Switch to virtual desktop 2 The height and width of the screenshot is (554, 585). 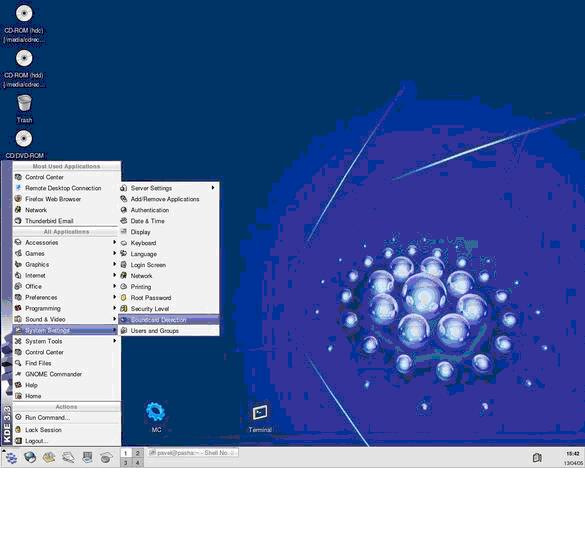click(x=137, y=453)
